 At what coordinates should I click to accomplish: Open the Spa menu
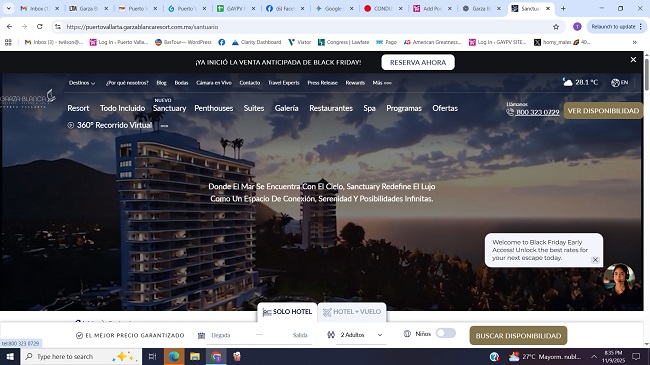[x=369, y=108]
